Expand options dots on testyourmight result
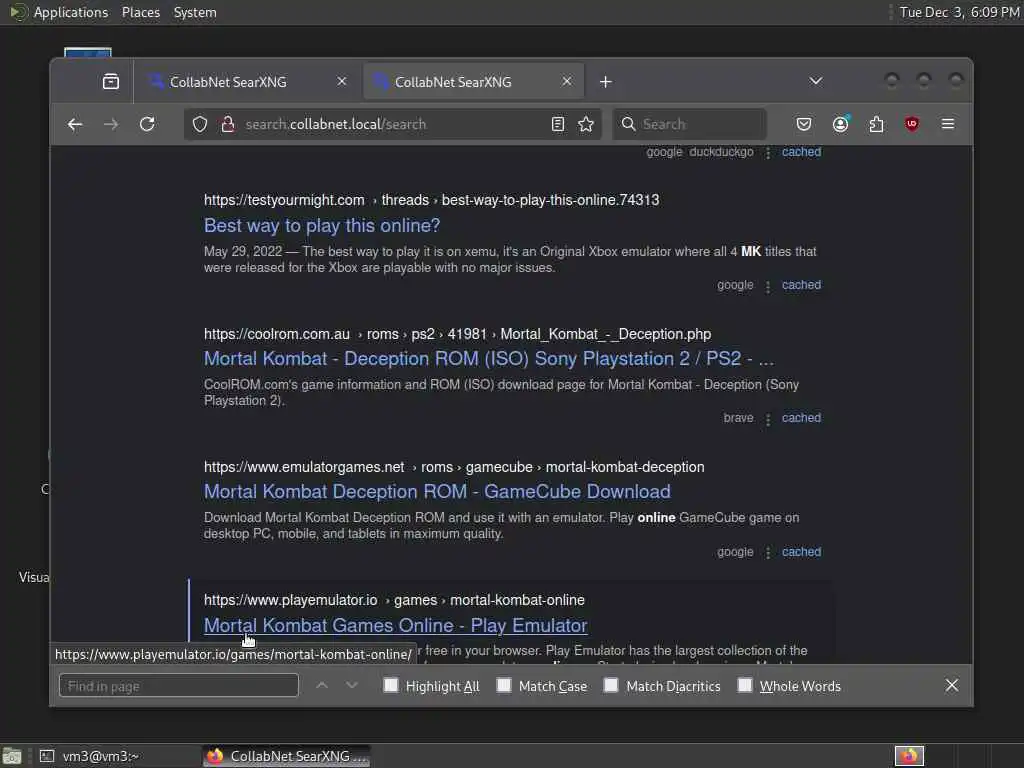This screenshot has height=768, width=1024. [768, 286]
